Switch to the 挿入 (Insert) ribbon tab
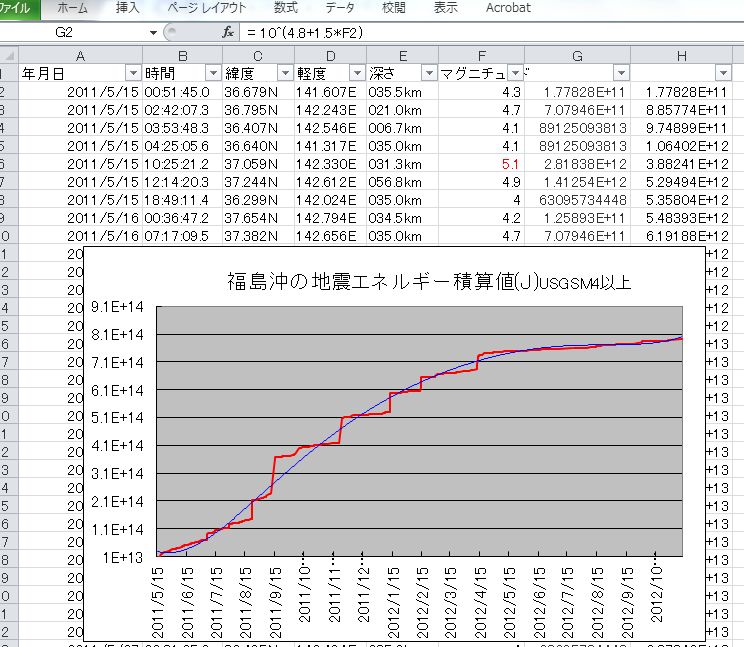 128,8
